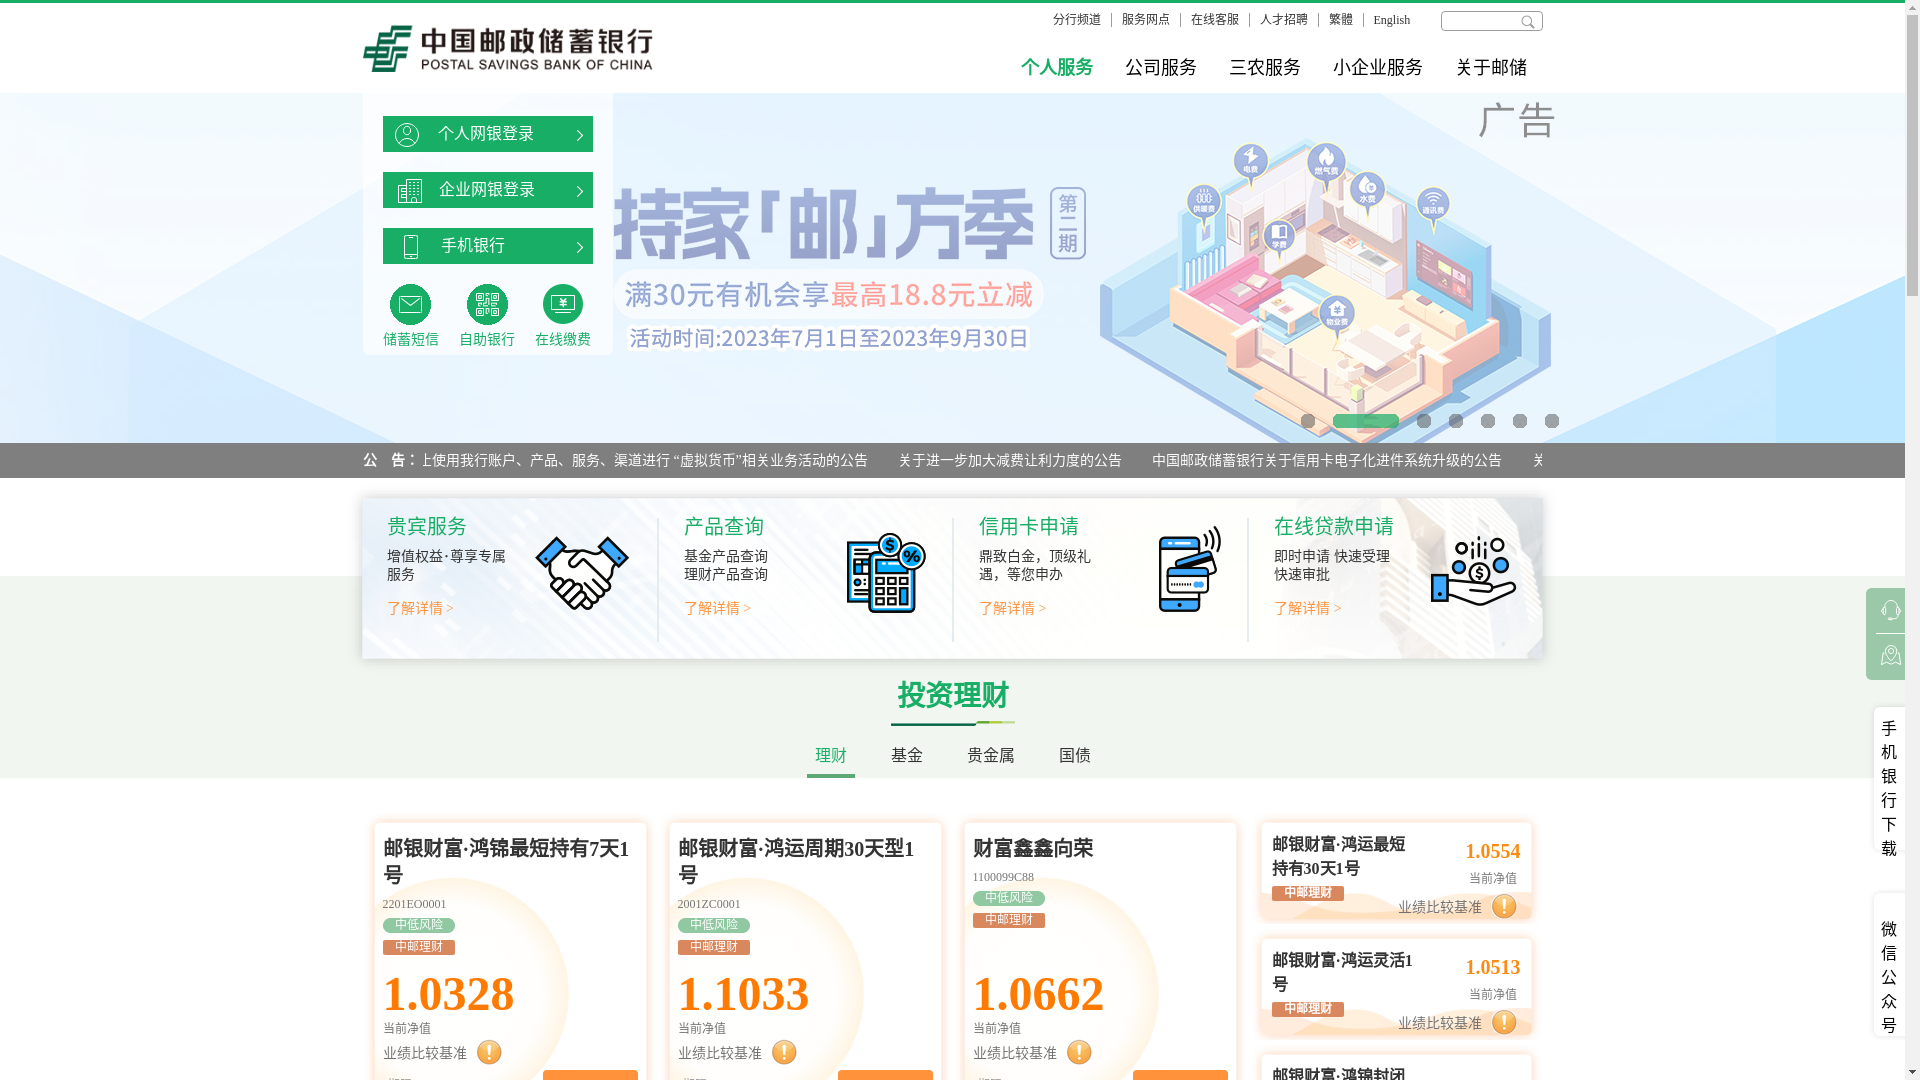Go to first banner slide dot
The width and height of the screenshot is (1920, 1080).
1308,421
